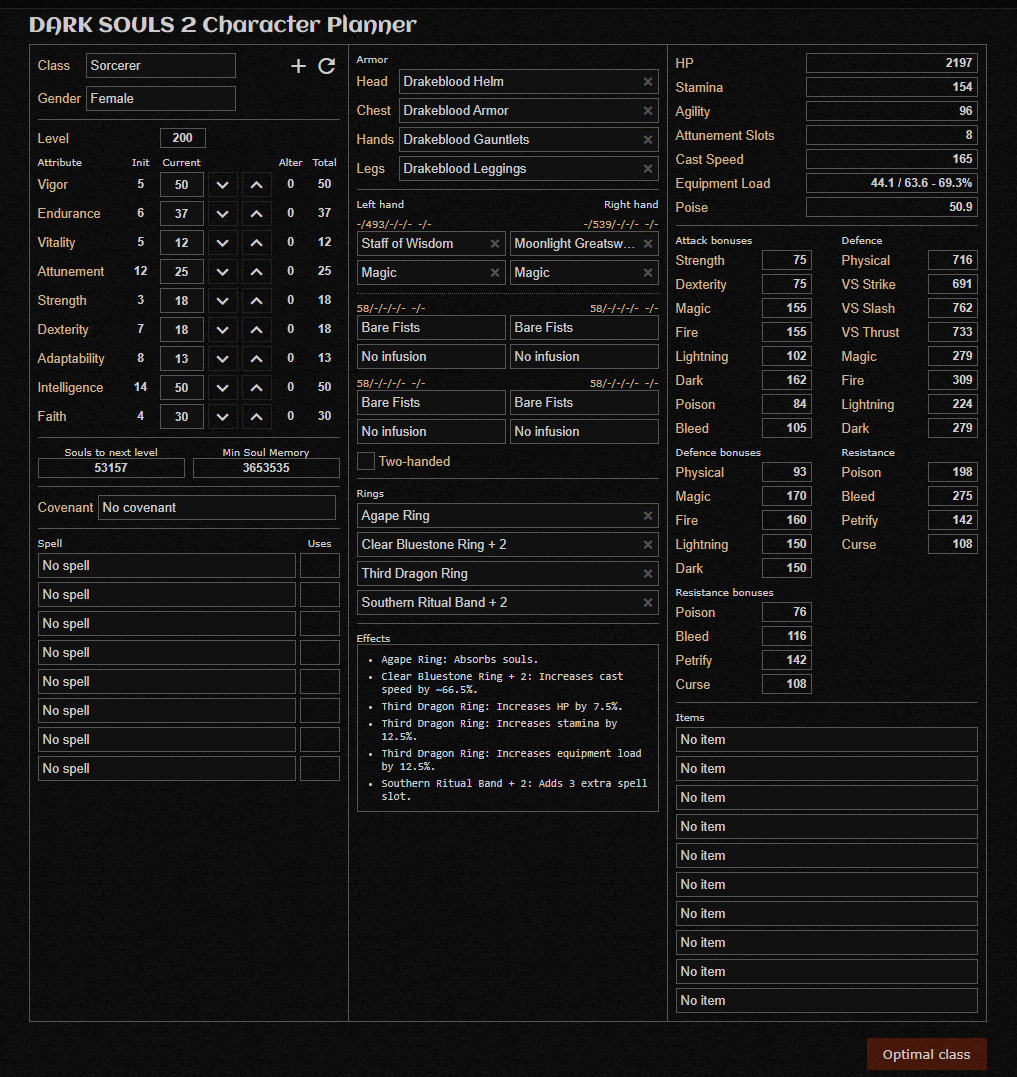
Task: Remove Southern Ritual Band + 2
Action: [x=648, y=602]
